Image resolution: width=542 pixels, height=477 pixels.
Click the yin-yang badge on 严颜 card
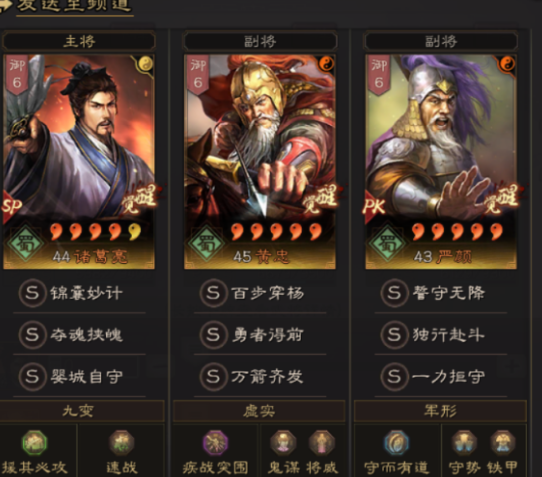click(x=507, y=64)
